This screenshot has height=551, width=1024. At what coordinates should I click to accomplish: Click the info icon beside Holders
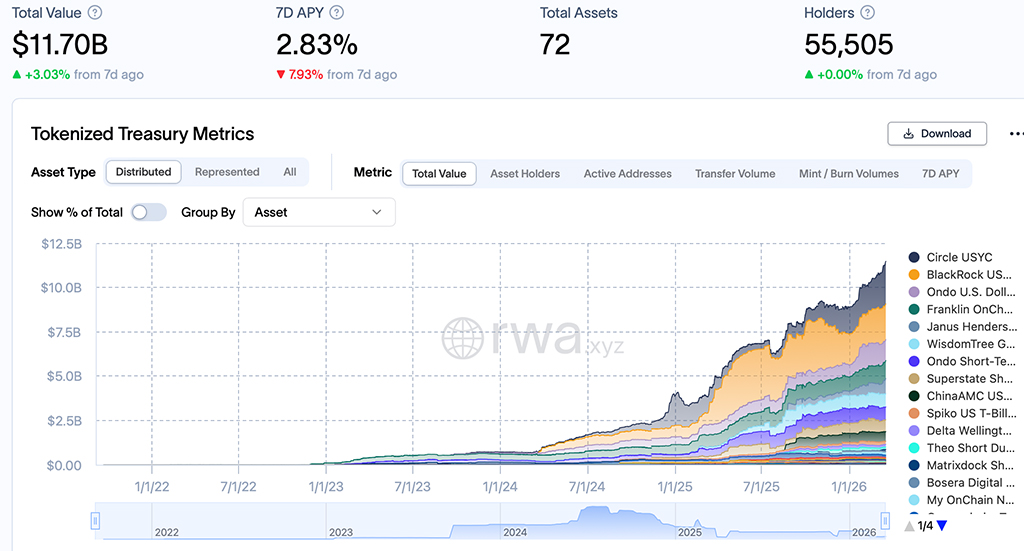point(867,13)
